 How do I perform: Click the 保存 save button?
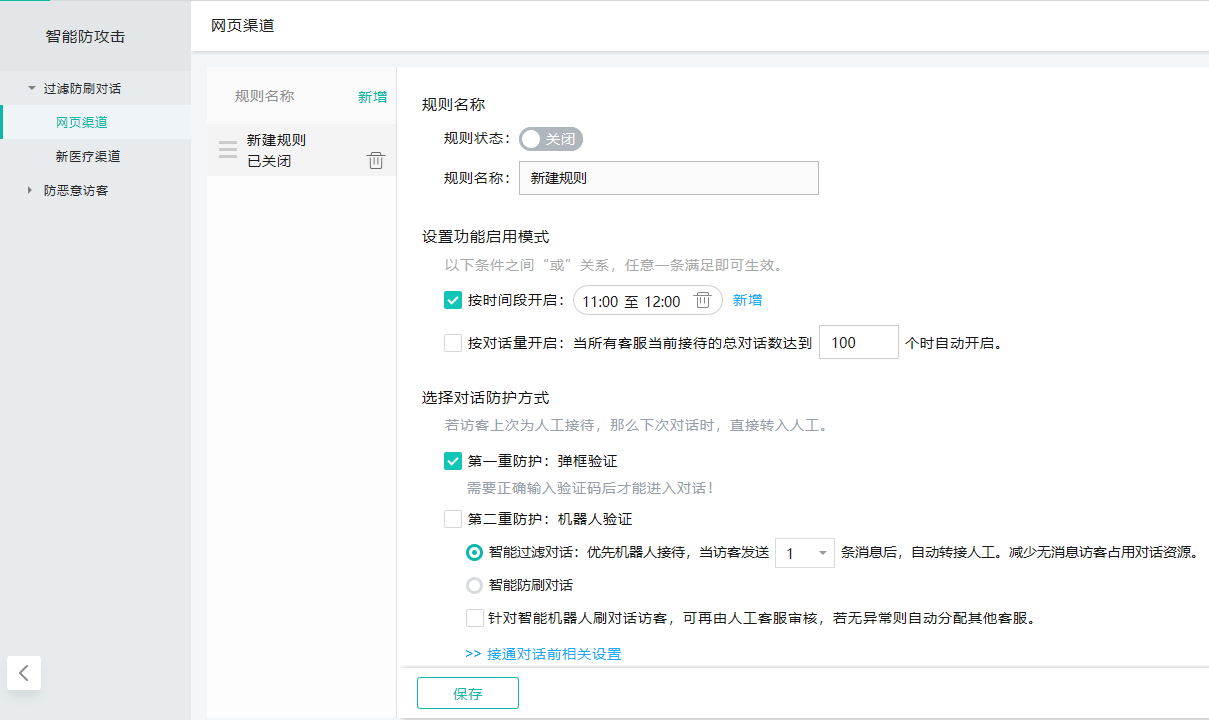[467, 692]
